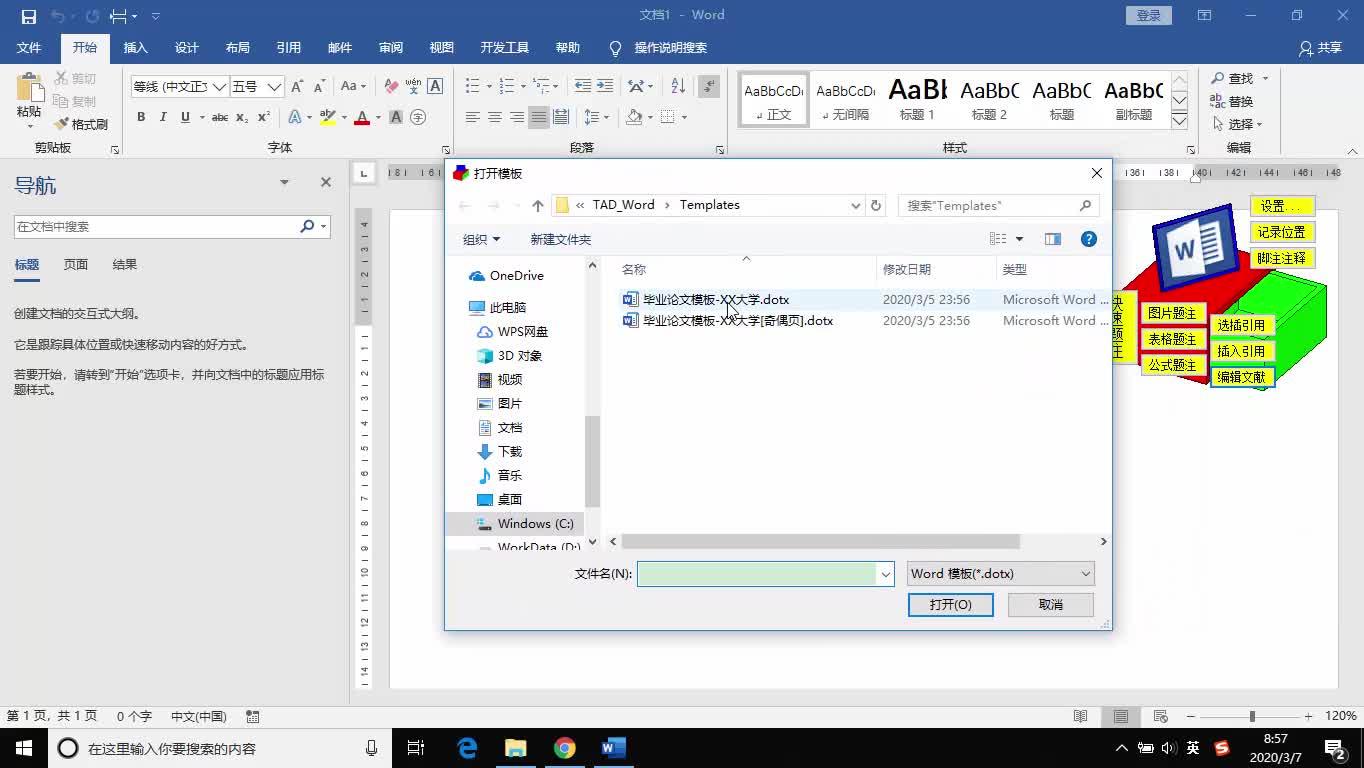The width and height of the screenshot is (1364, 768).
Task: Switch to the 设计 ribbon tab
Action: (x=186, y=47)
